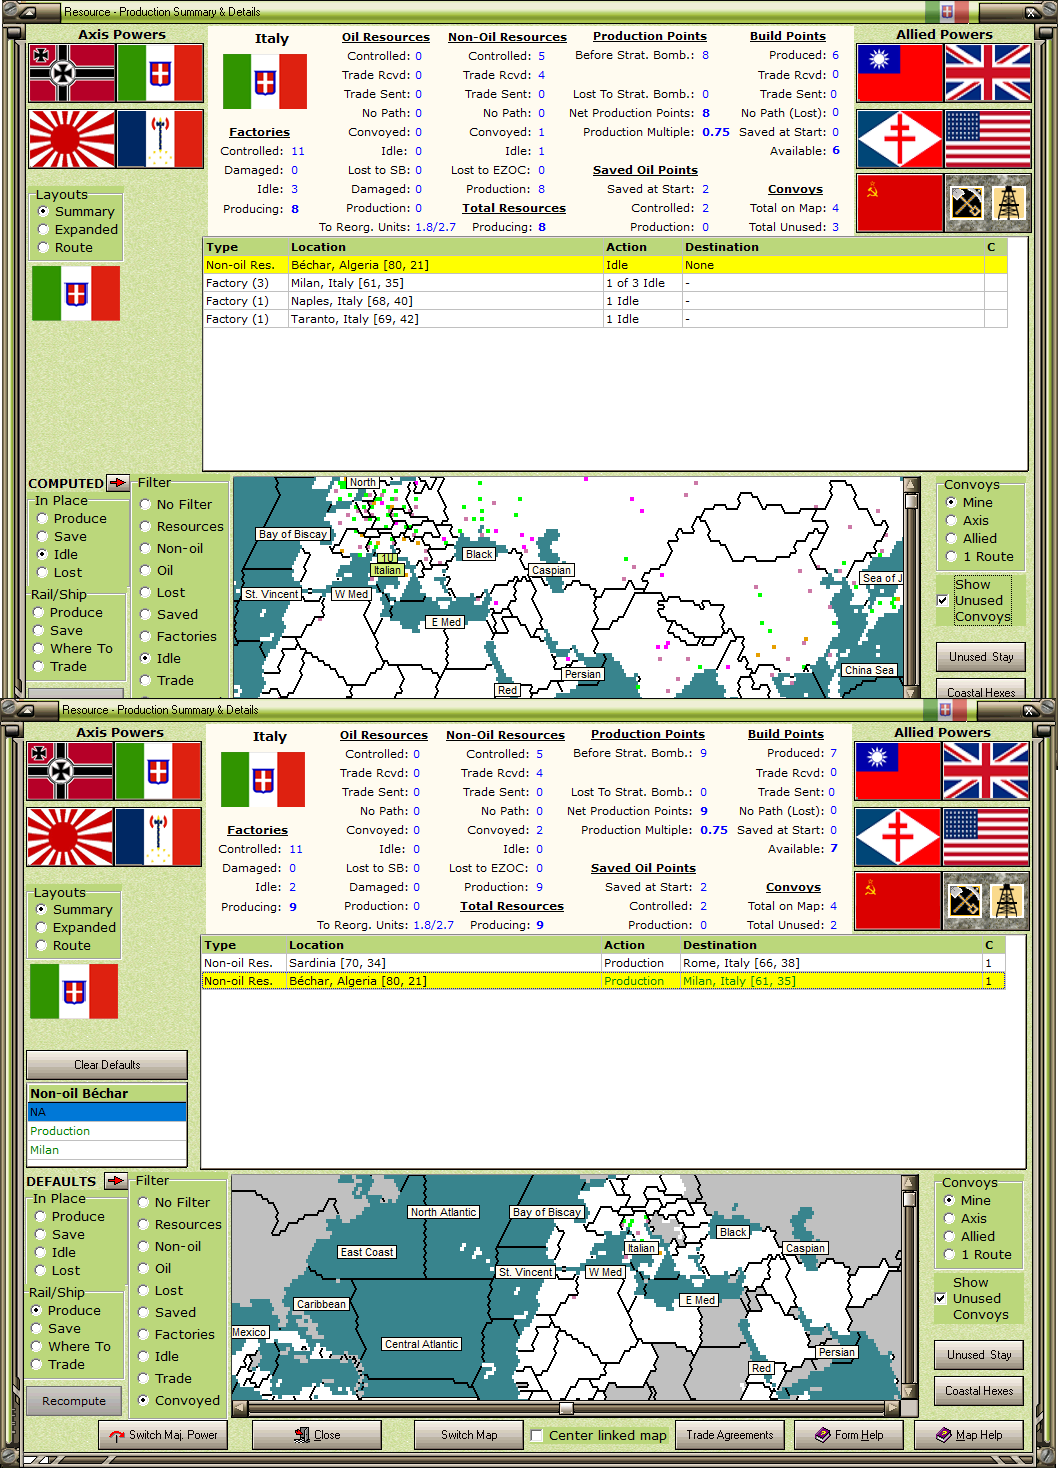Click Coastal Hexes button in lower window
This screenshot has height=1468, width=1058.
click(x=979, y=1391)
